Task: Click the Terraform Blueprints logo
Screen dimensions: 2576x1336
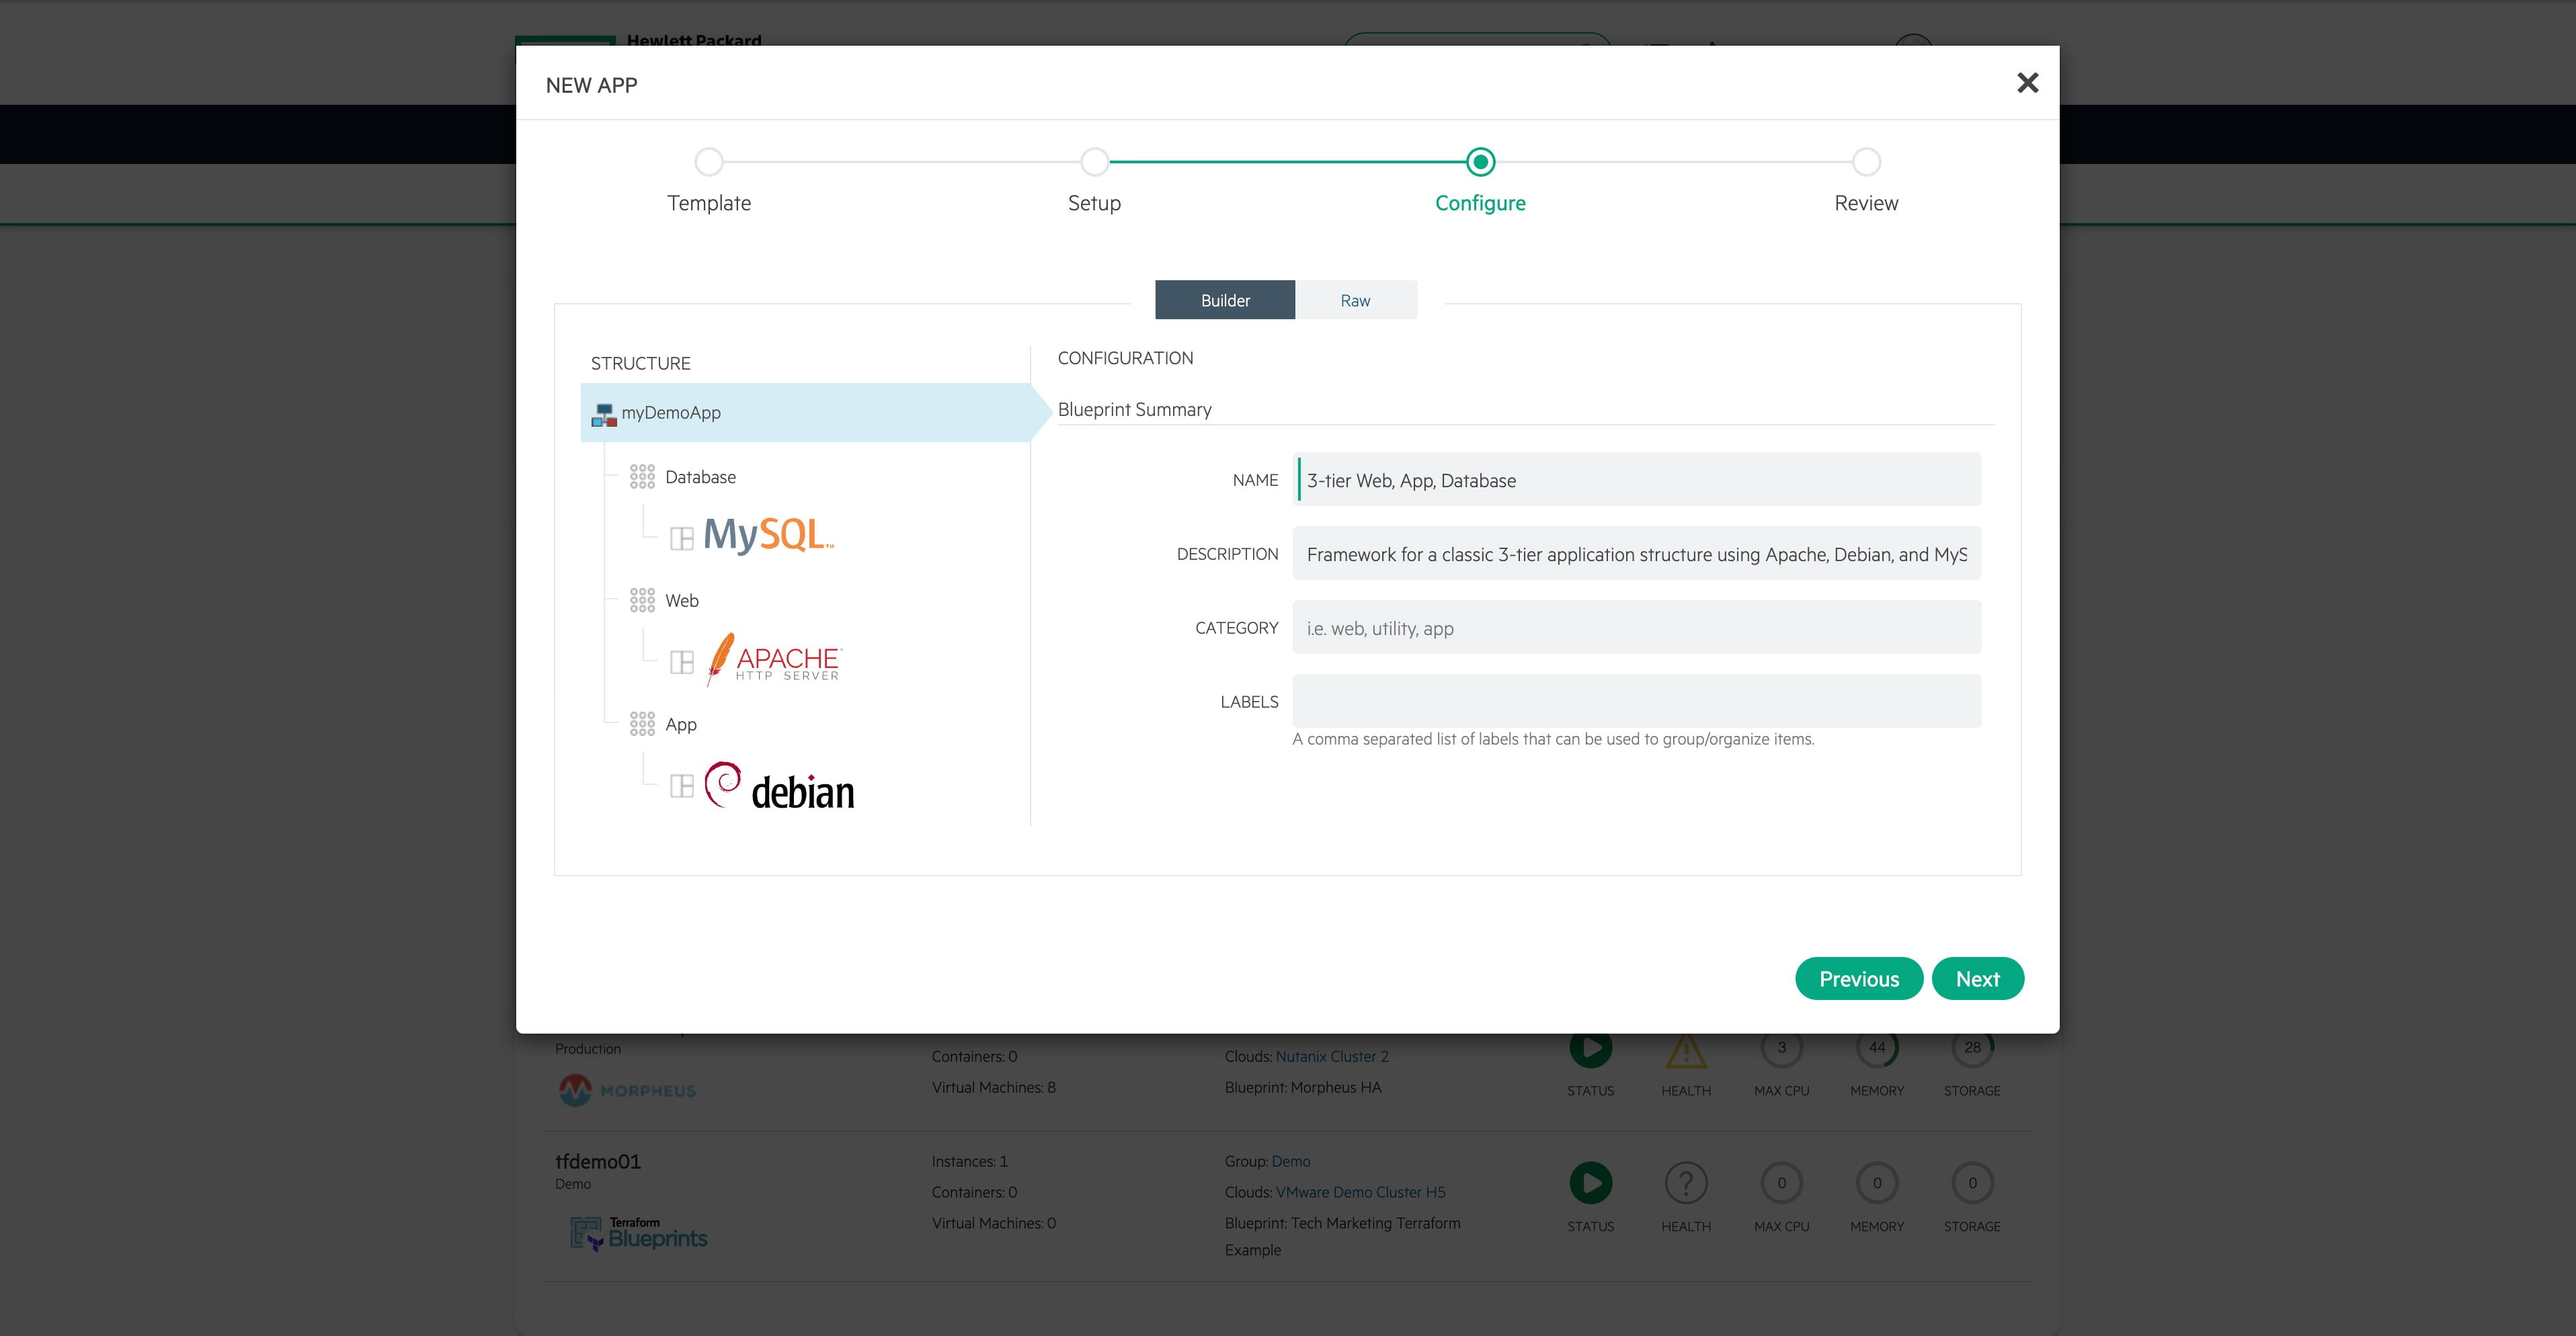Action: click(x=638, y=1234)
